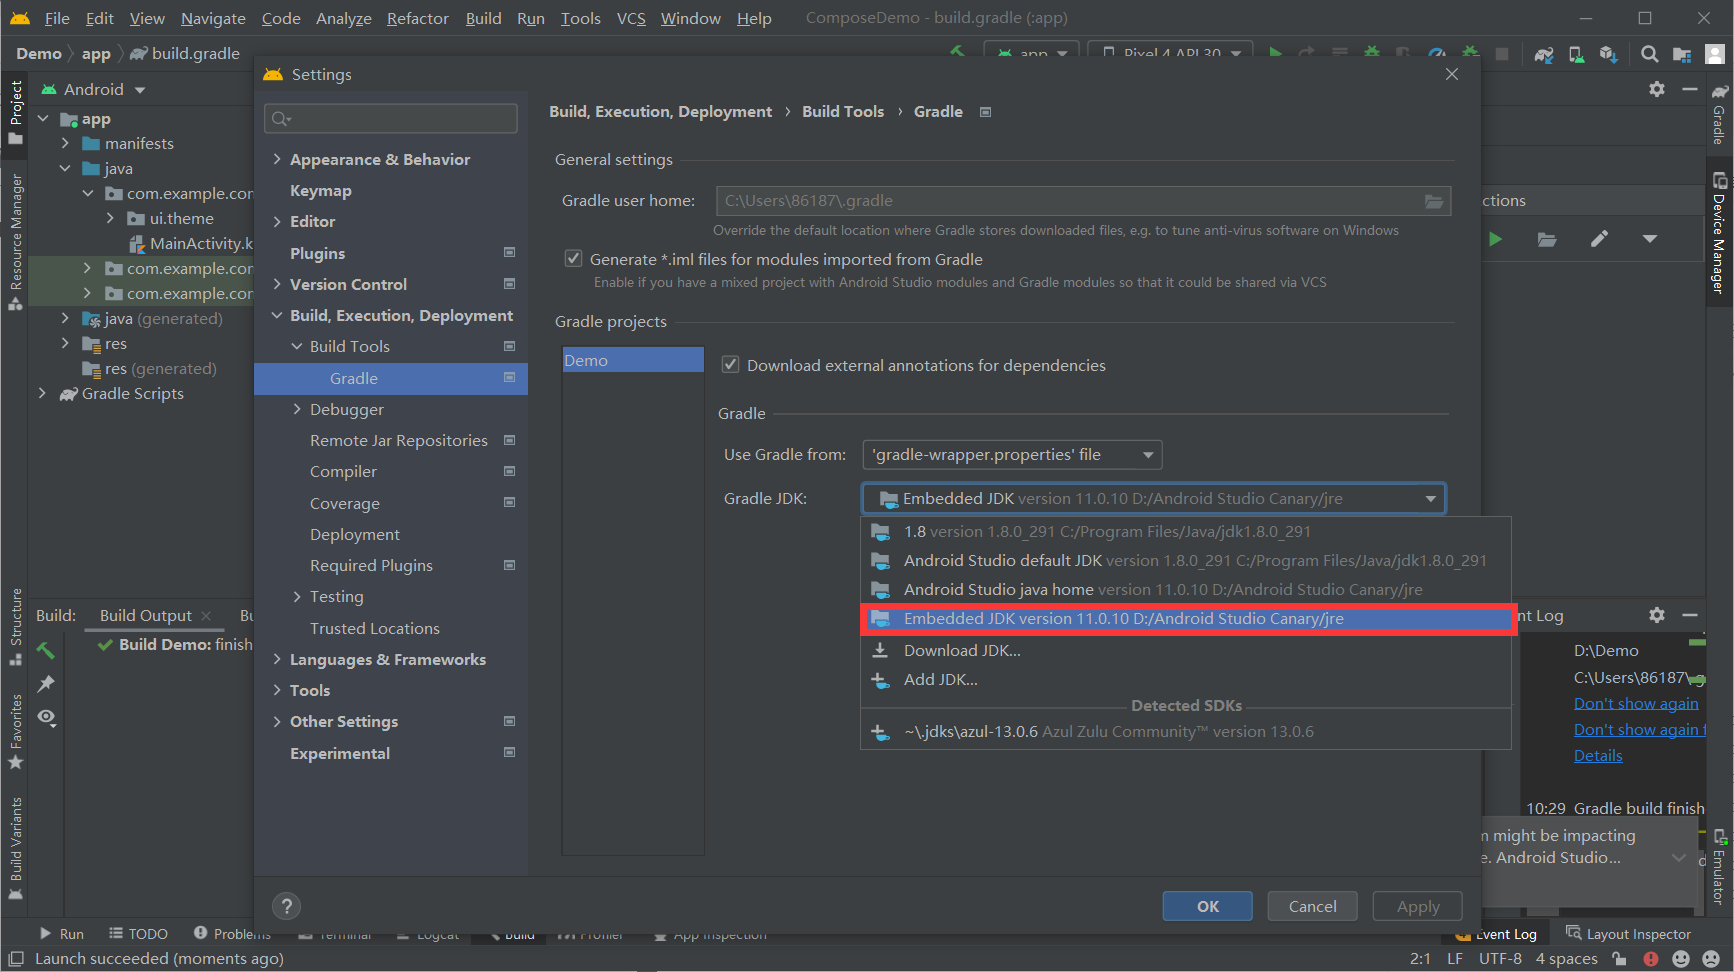Open the Resource Manager side tab
The image size is (1734, 972).
tap(16, 242)
